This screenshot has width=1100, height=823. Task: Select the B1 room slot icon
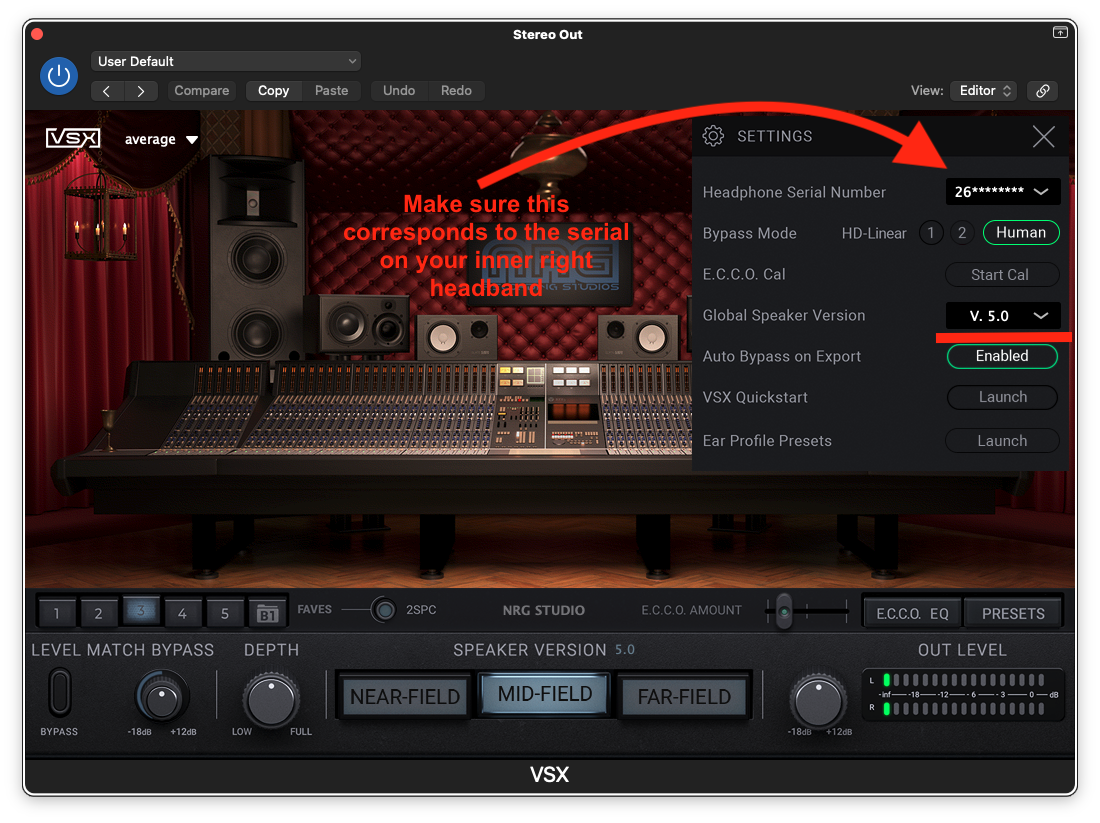coord(266,613)
